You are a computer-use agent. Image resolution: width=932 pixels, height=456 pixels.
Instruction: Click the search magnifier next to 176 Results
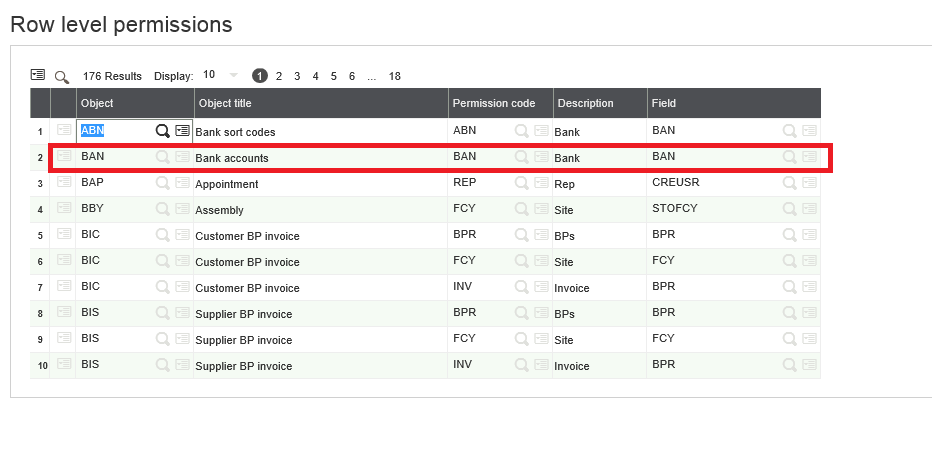point(61,77)
